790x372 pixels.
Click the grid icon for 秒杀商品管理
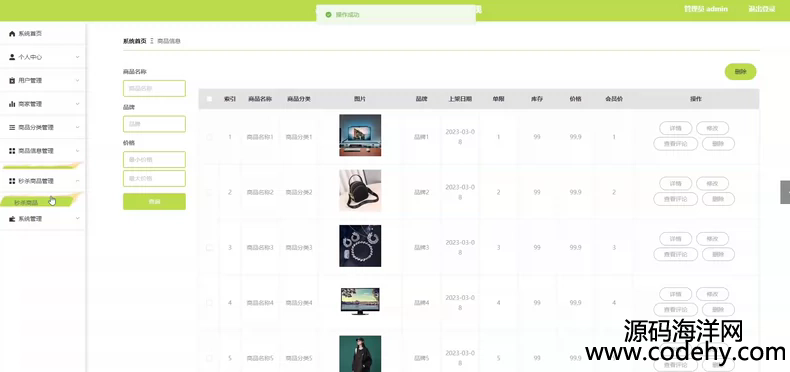coord(12,181)
